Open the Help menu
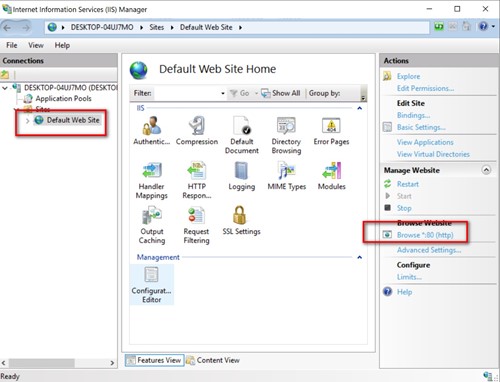This screenshot has height=382, width=500. pos(62,45)
